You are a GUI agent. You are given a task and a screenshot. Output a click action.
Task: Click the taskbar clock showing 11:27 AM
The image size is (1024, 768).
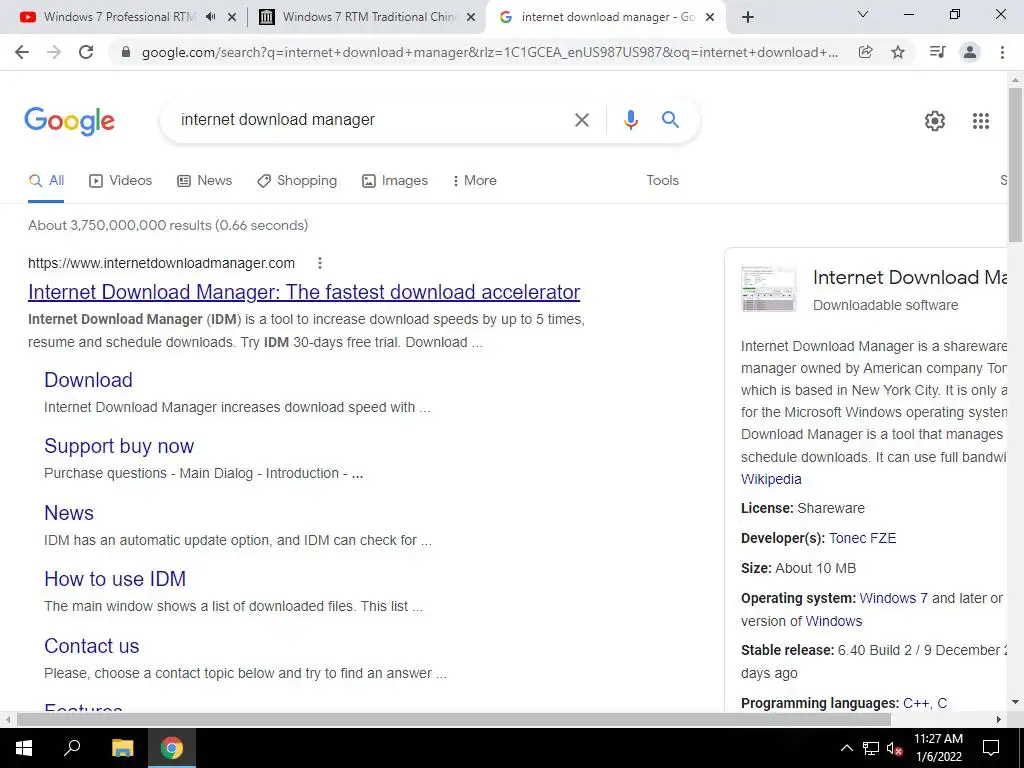[938, 739]
